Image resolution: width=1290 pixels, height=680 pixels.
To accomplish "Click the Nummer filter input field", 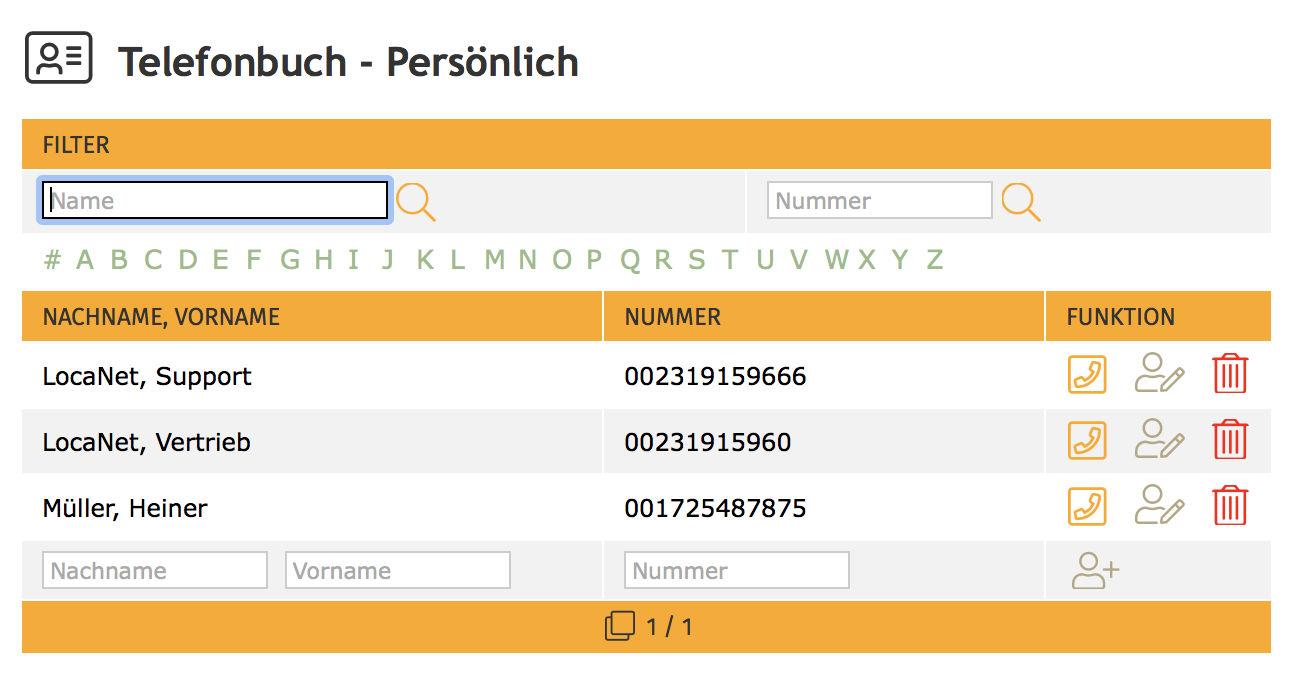I will [879, 201].
